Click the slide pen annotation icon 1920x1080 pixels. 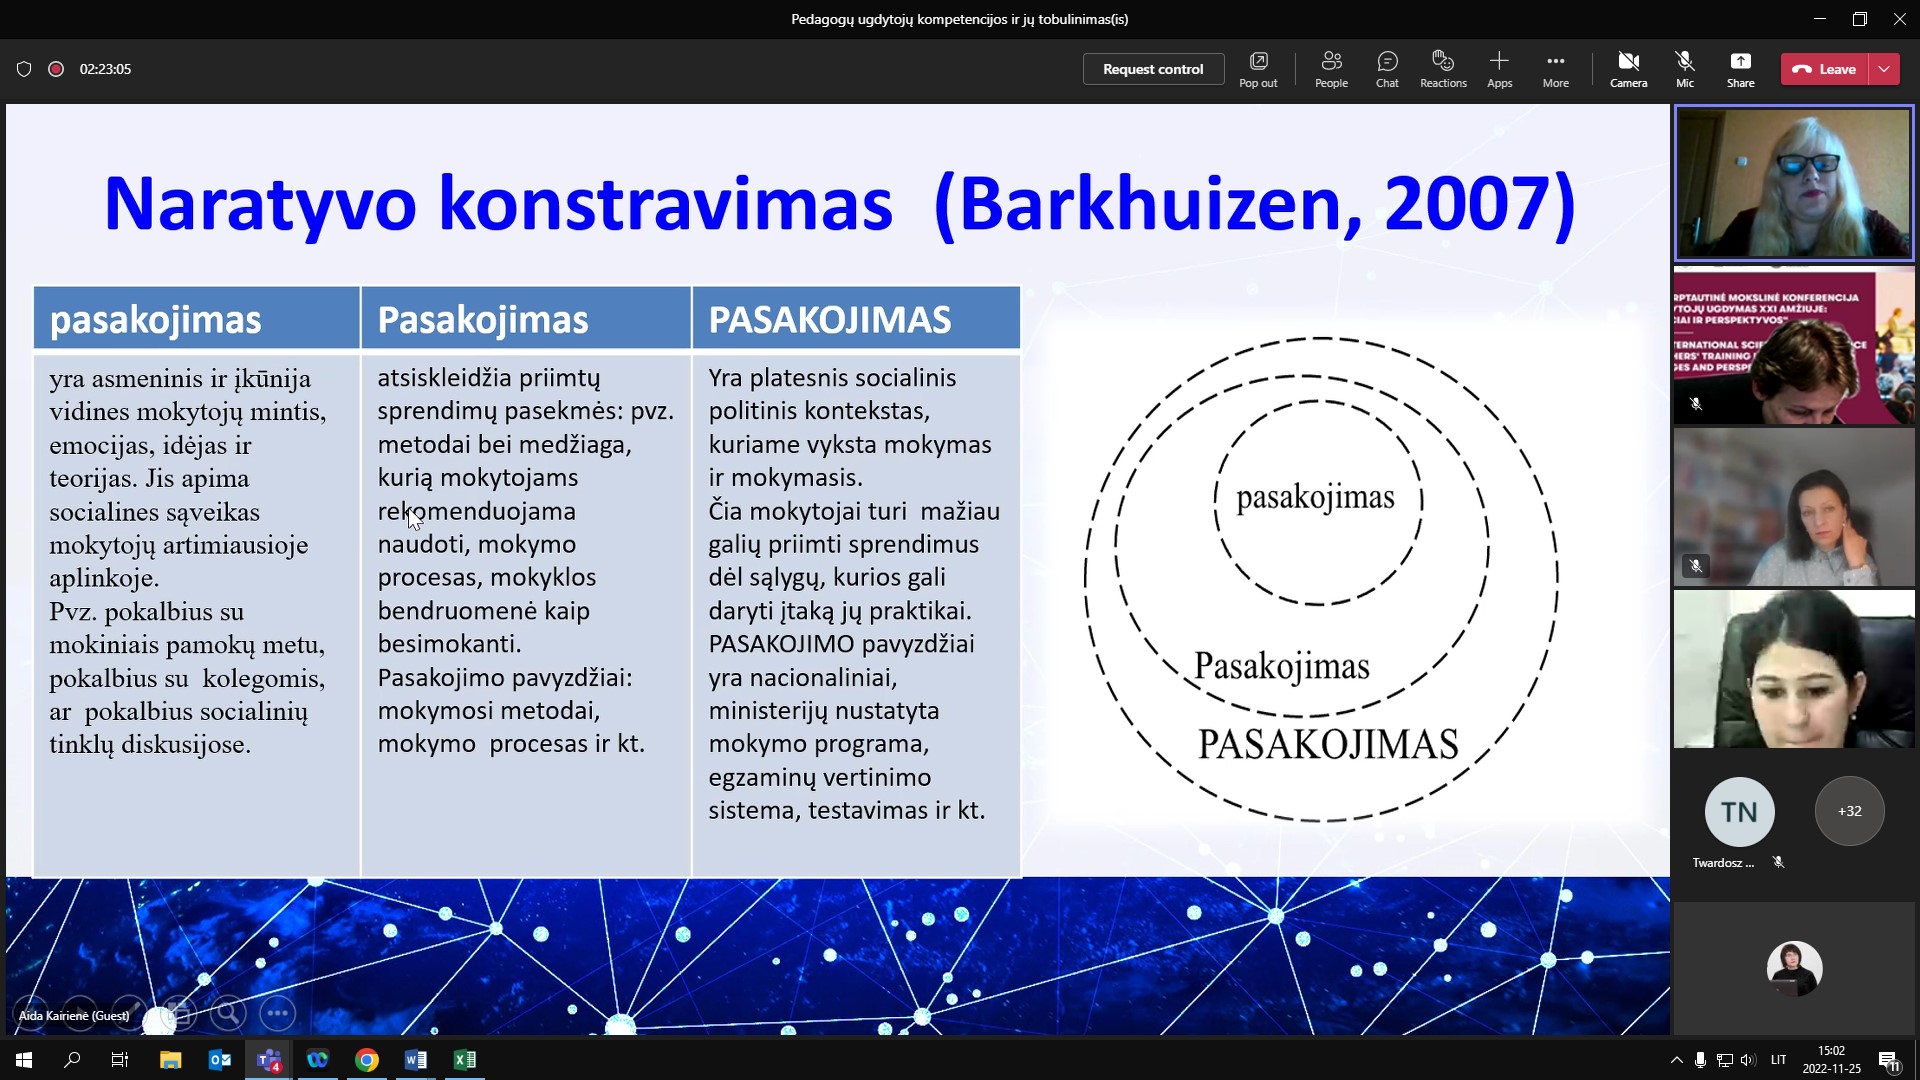point(128,1013)
